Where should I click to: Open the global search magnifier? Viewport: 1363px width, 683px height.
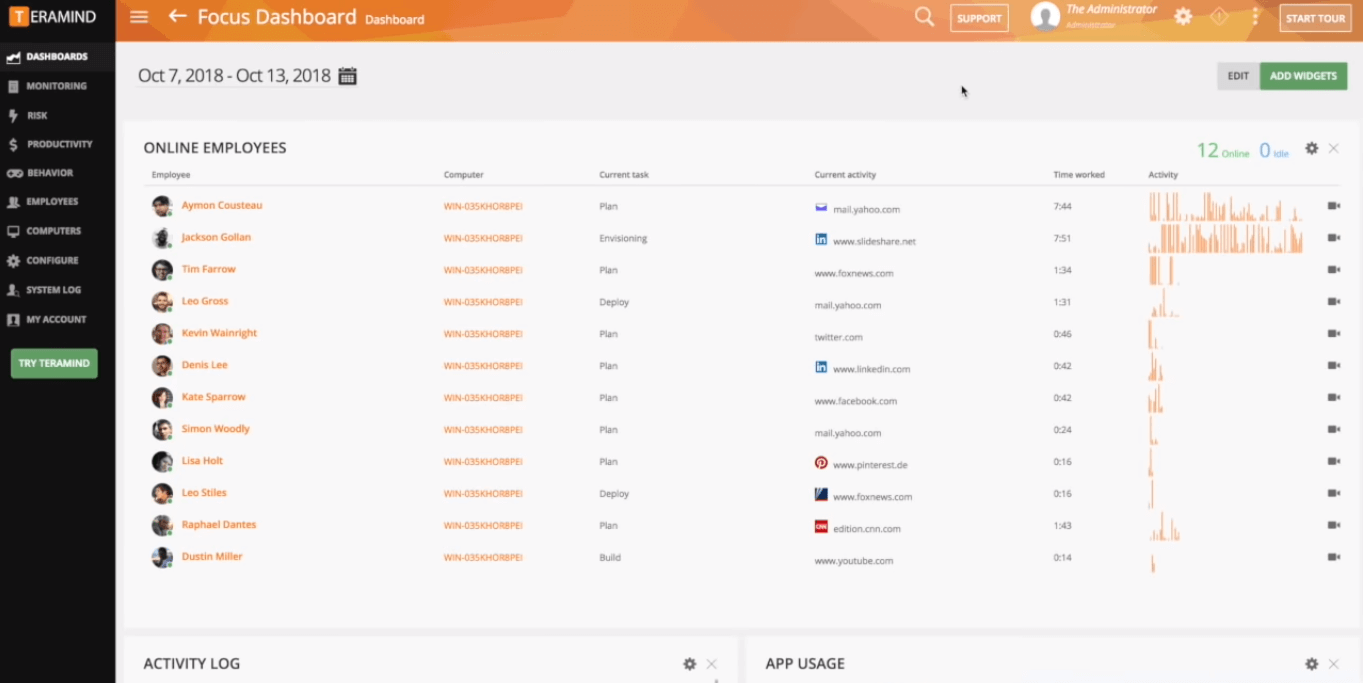coord(924,16)
